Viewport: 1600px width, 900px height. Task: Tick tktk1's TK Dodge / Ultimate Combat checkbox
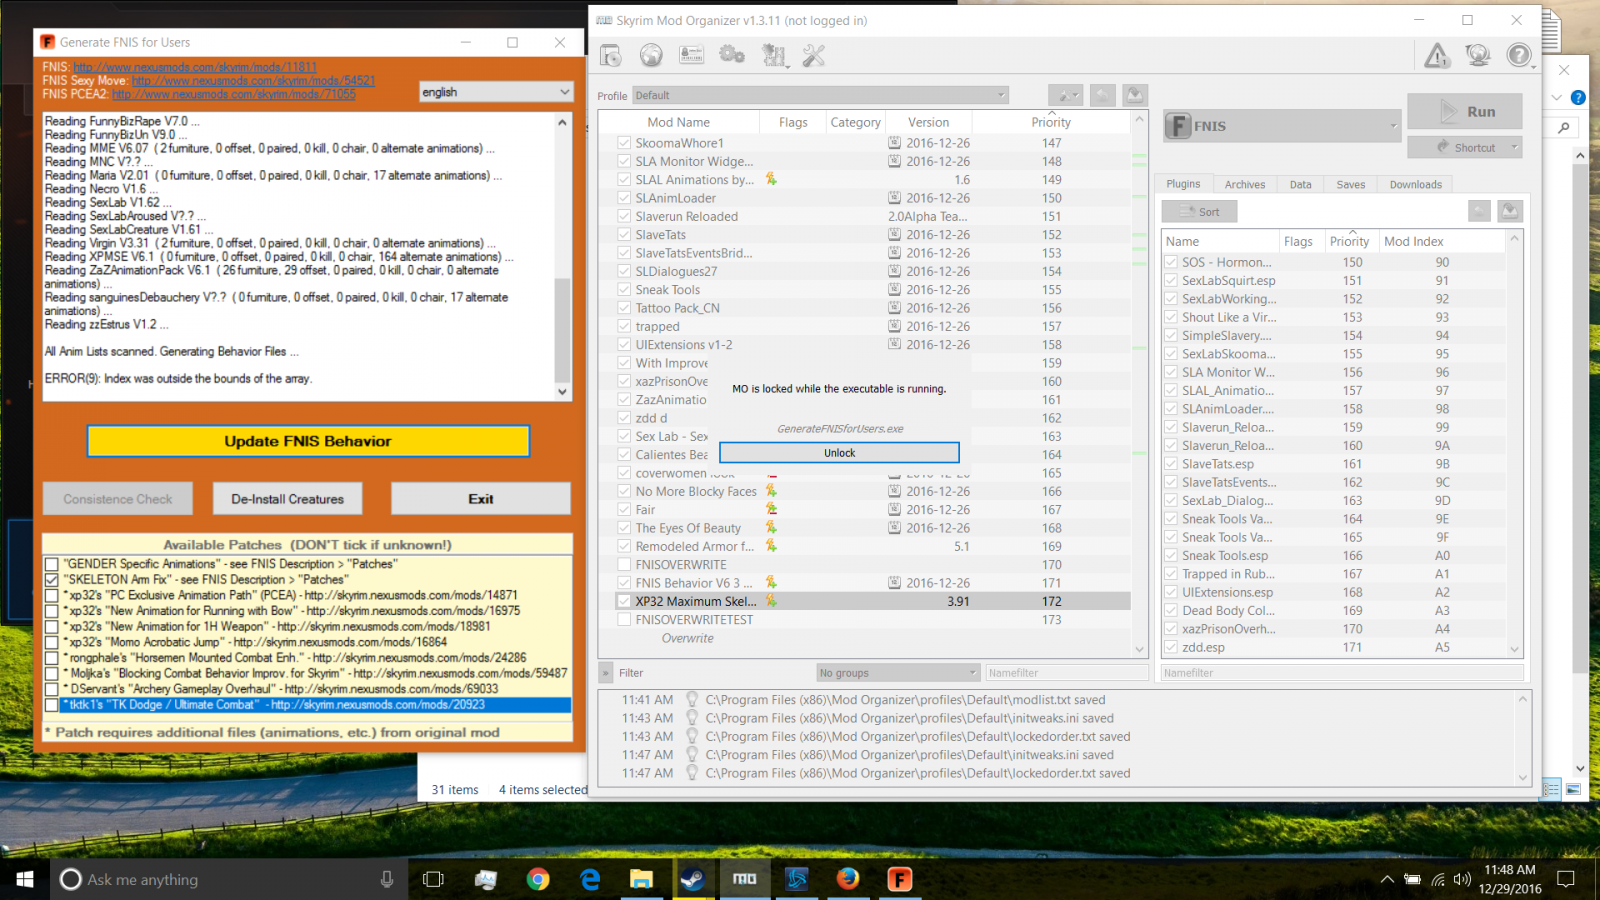(x=52, y=705)
